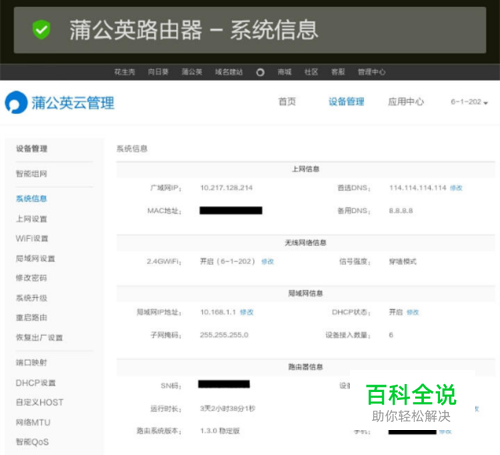500x455 pixels.
Task: Open 客服 in top navigation bar
Action: [x=338, y=72]
